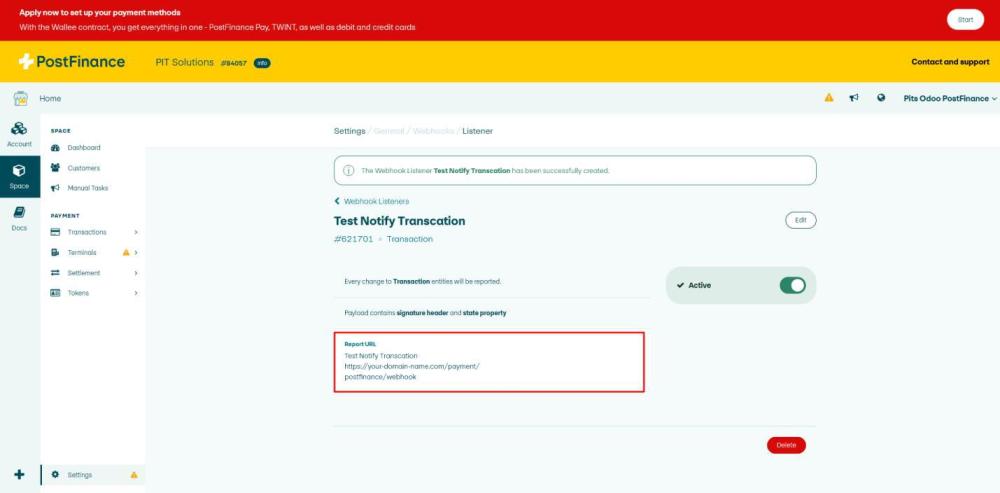The width and height of the screenshot is (1000, 493).
Task: Open Manual Tasks in the Space menu
Action: (x=87, y=188)
